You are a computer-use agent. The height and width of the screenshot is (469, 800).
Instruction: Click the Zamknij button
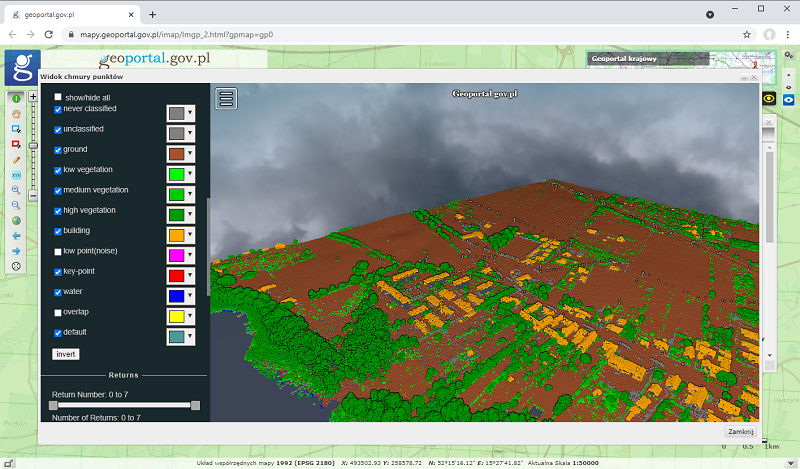tap(741, 431)
